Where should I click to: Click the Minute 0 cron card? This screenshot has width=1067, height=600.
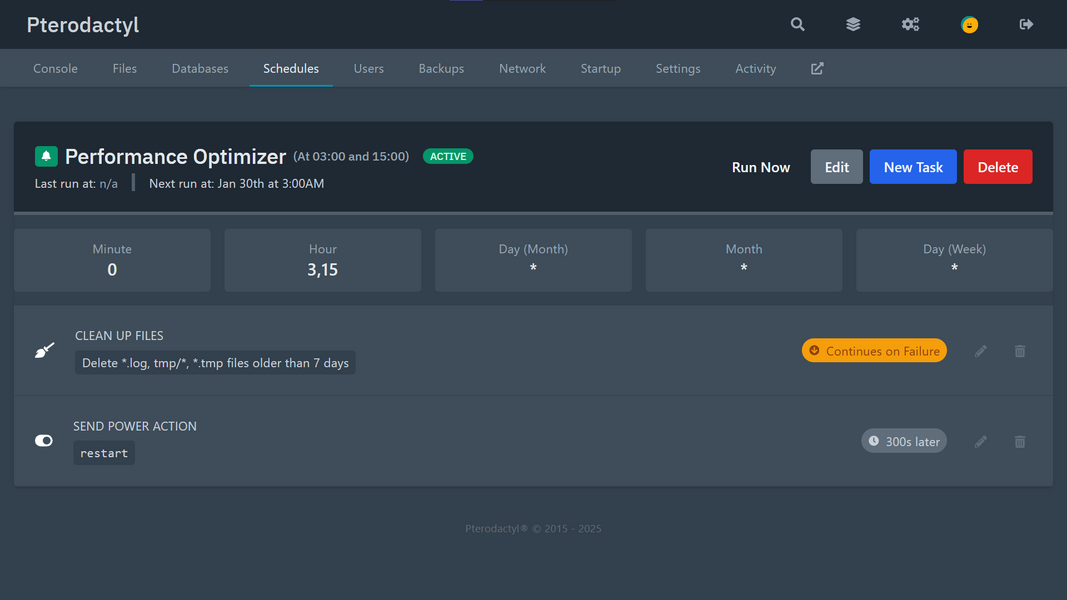pos(112,261)
